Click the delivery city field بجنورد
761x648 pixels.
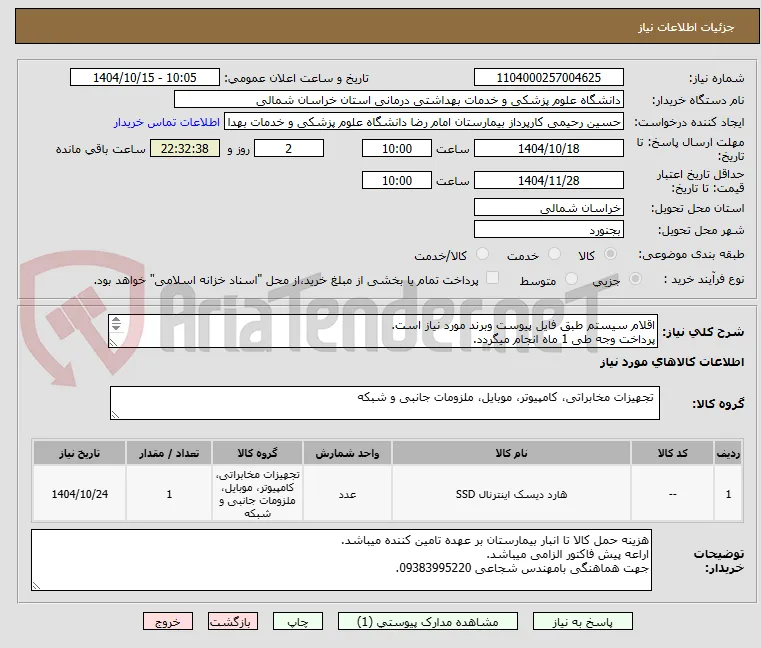pyautogui.click(x=548, y=230)
